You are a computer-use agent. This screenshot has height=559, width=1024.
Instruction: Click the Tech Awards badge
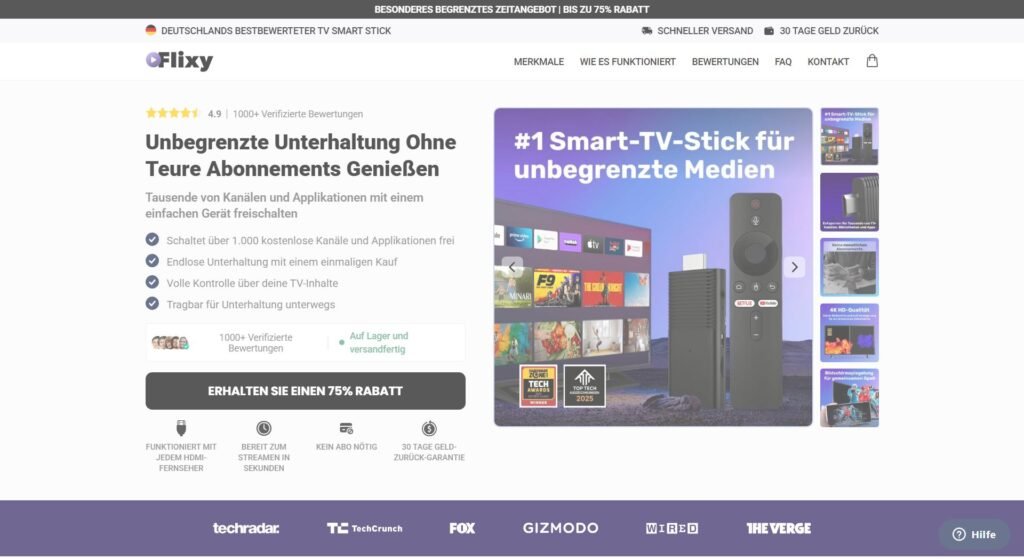tap(538, 386)
